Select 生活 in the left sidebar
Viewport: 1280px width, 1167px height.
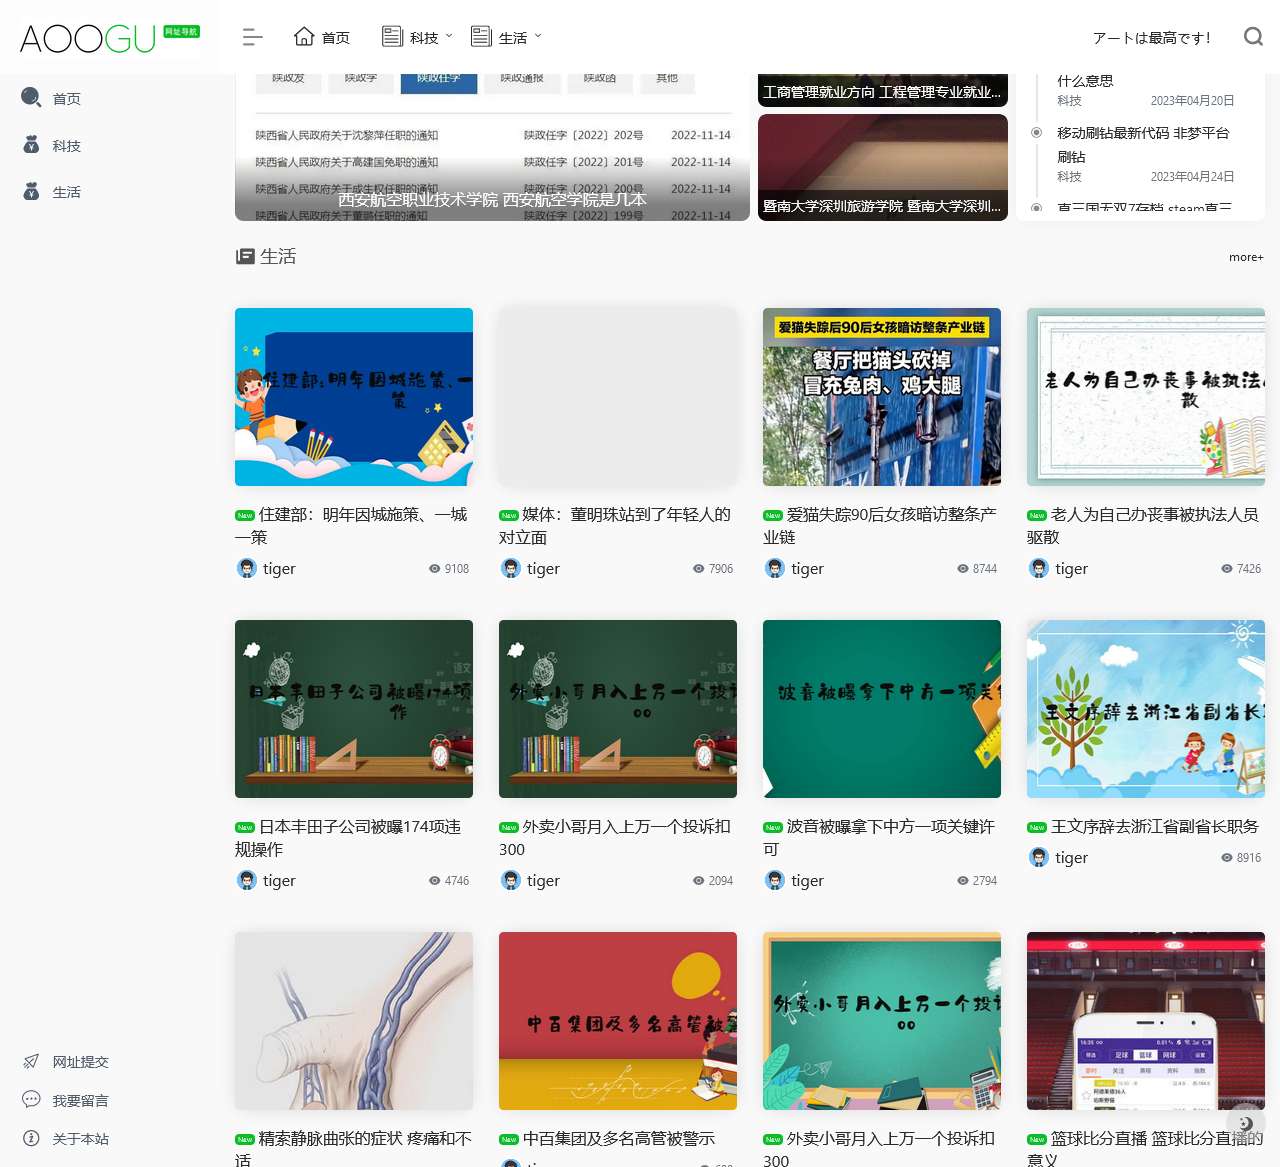click(66, 192)
